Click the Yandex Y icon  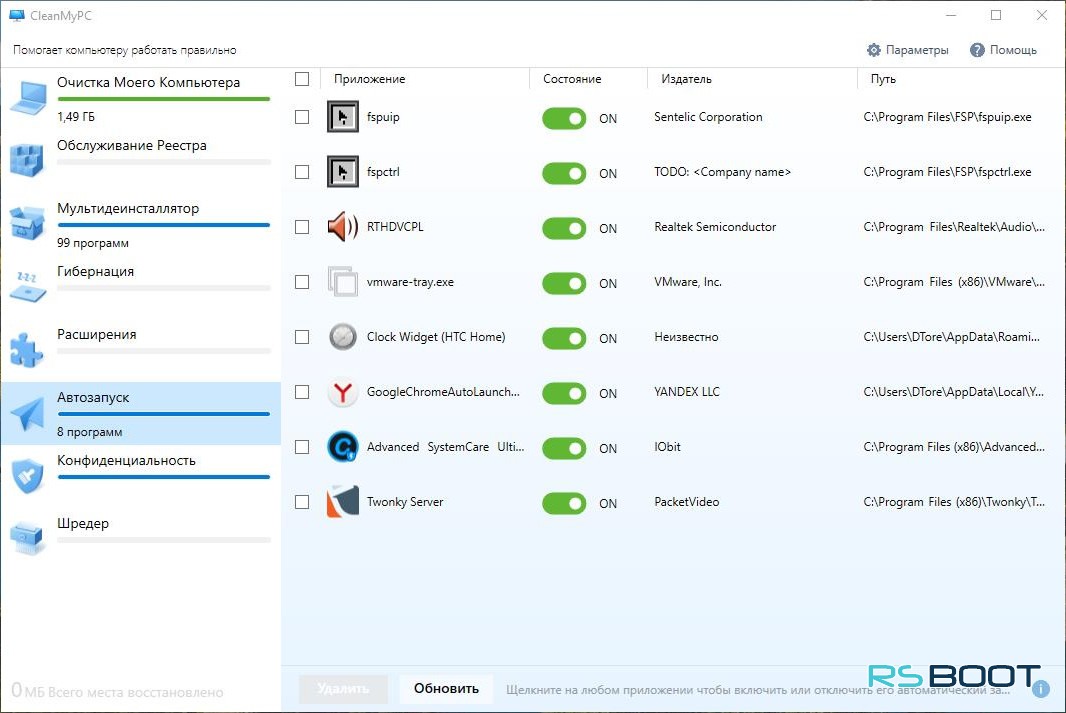[x=343, y=392]
